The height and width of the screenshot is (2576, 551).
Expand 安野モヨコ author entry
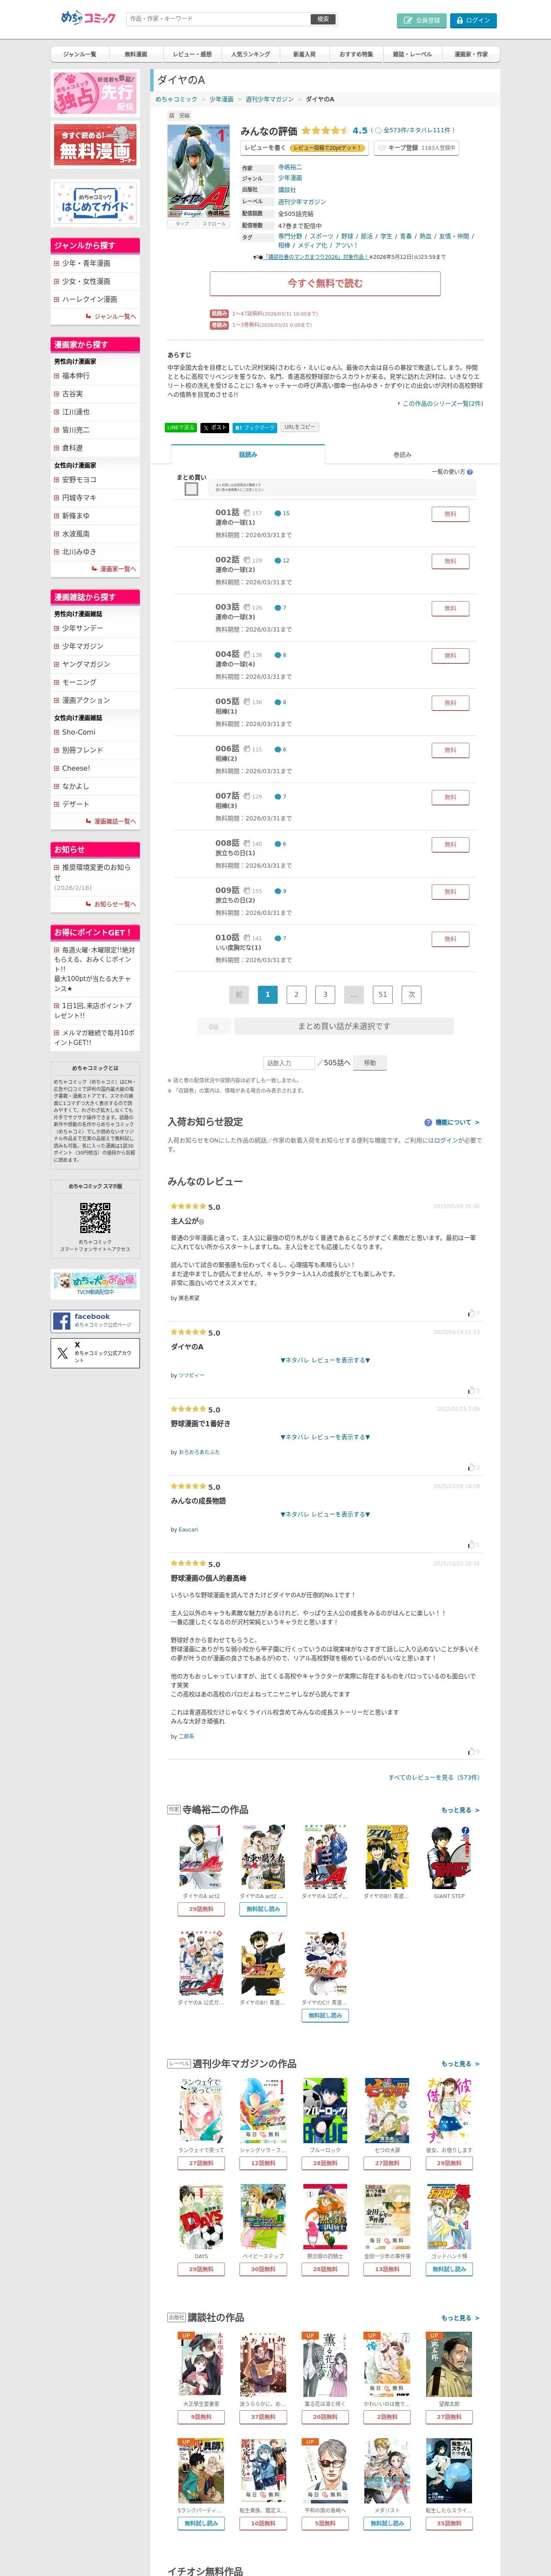95,480
